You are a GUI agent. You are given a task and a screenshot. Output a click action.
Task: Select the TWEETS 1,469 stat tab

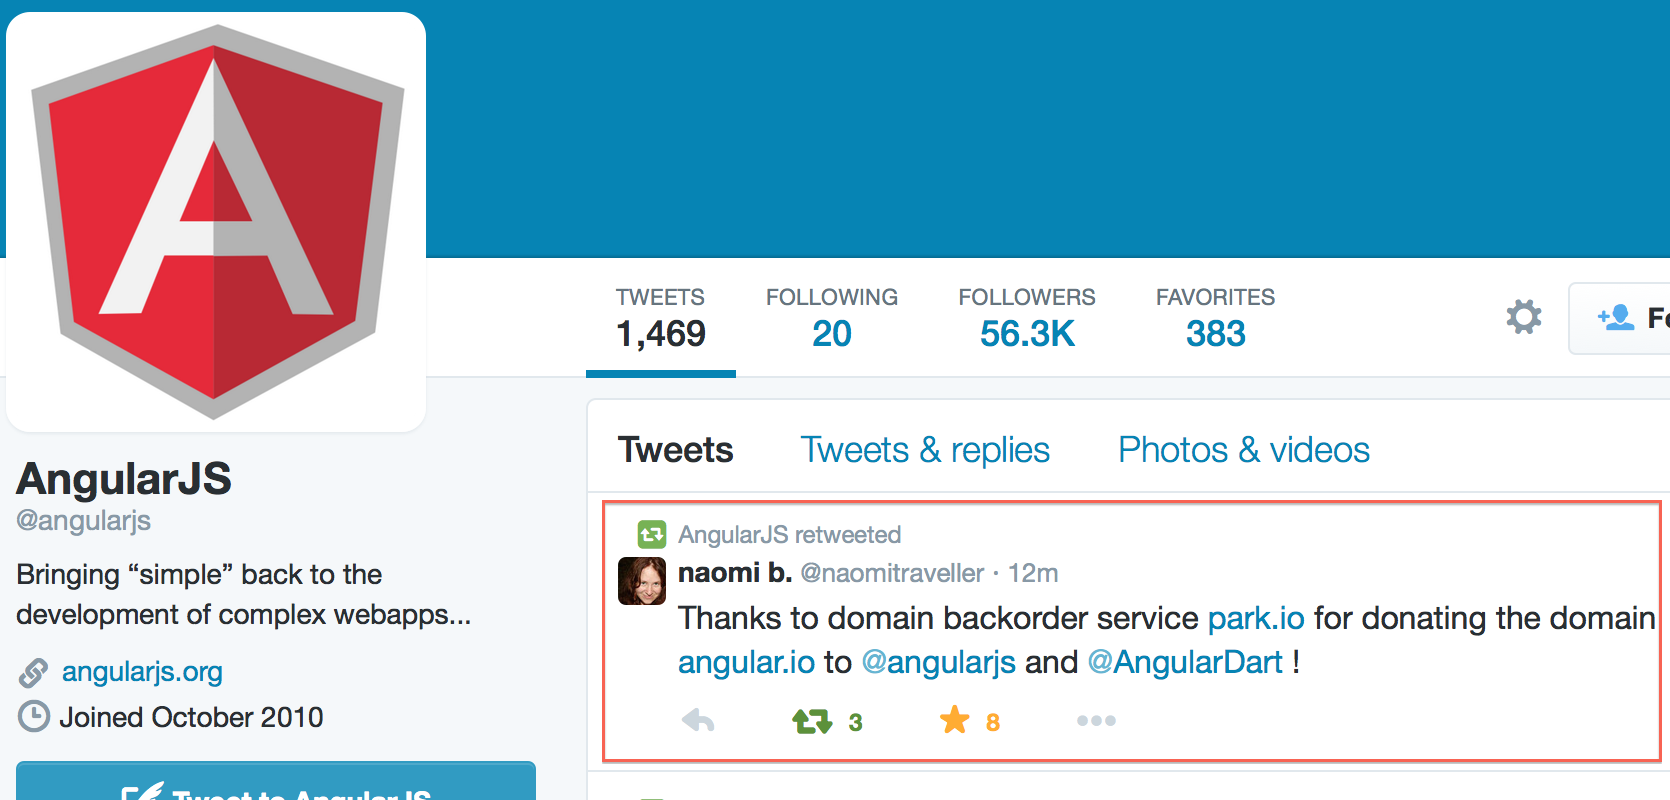pos(660,319)
